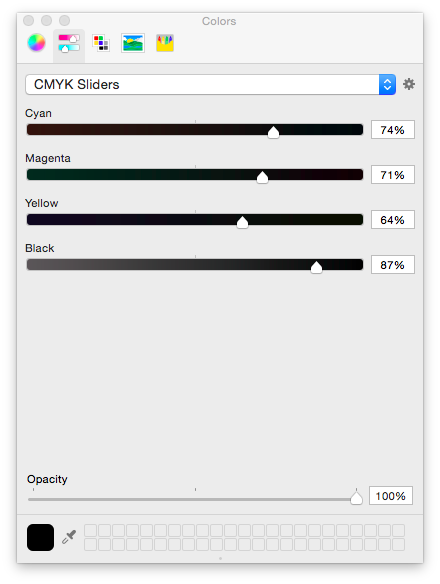Click the Magenta slider handle
440x584 pixels.
(262, 177)
